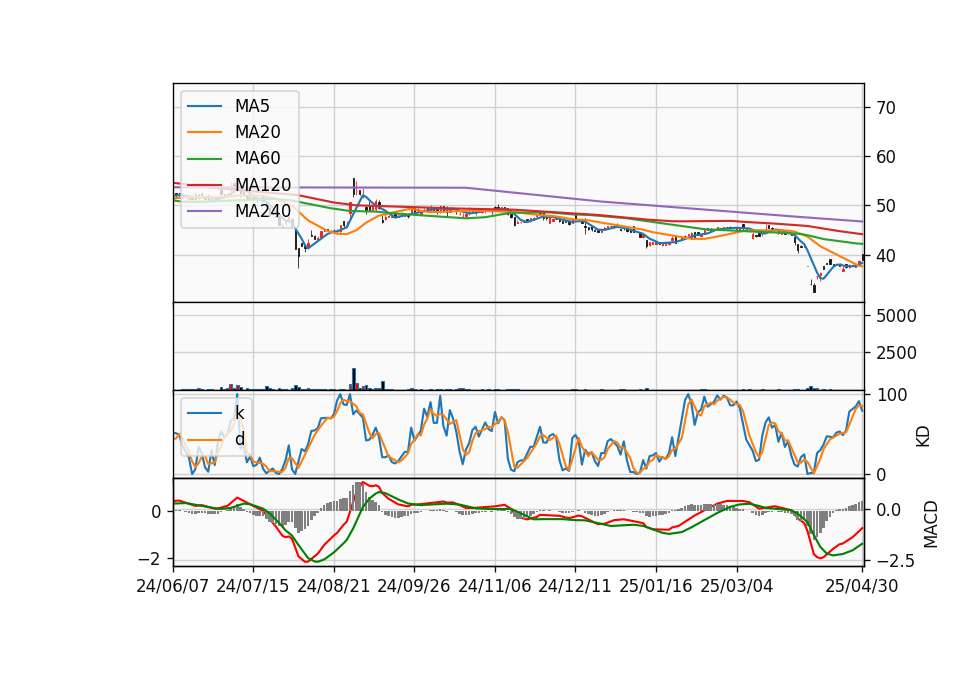Click the orange MA20 legend line sample
Image resolution: width=960 pixels, height=690 pixels.
pyautogui.click(x=204, y=132)
